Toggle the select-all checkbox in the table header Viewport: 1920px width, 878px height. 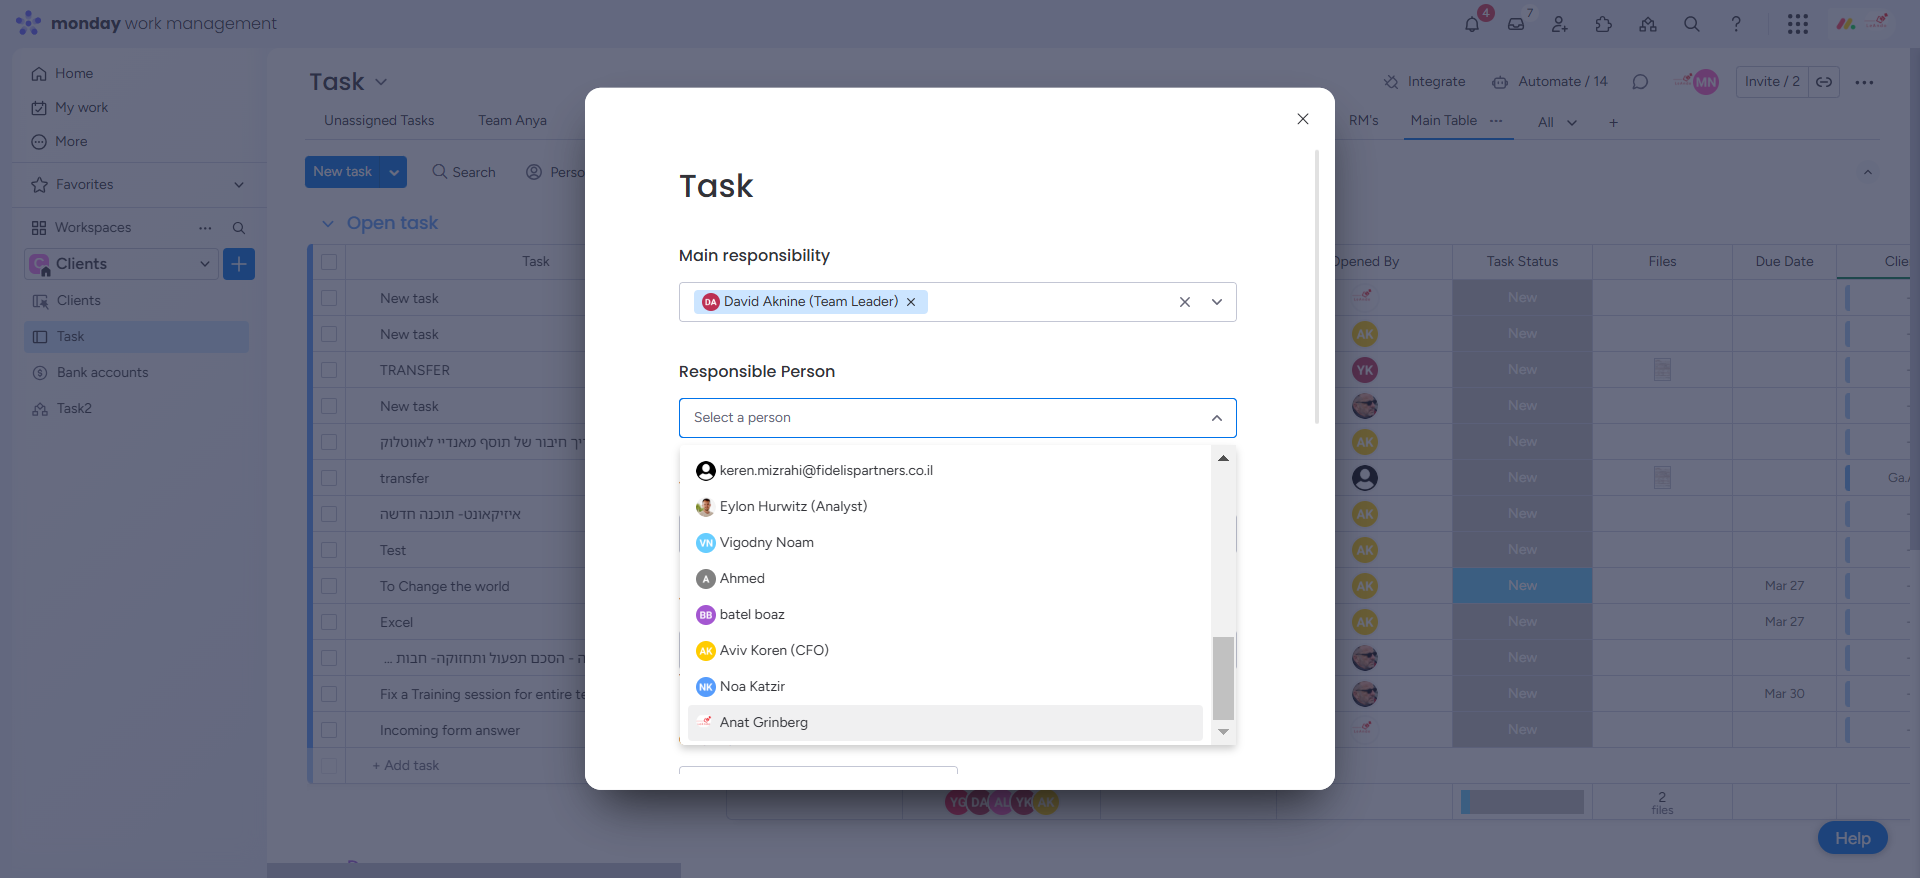329,262
